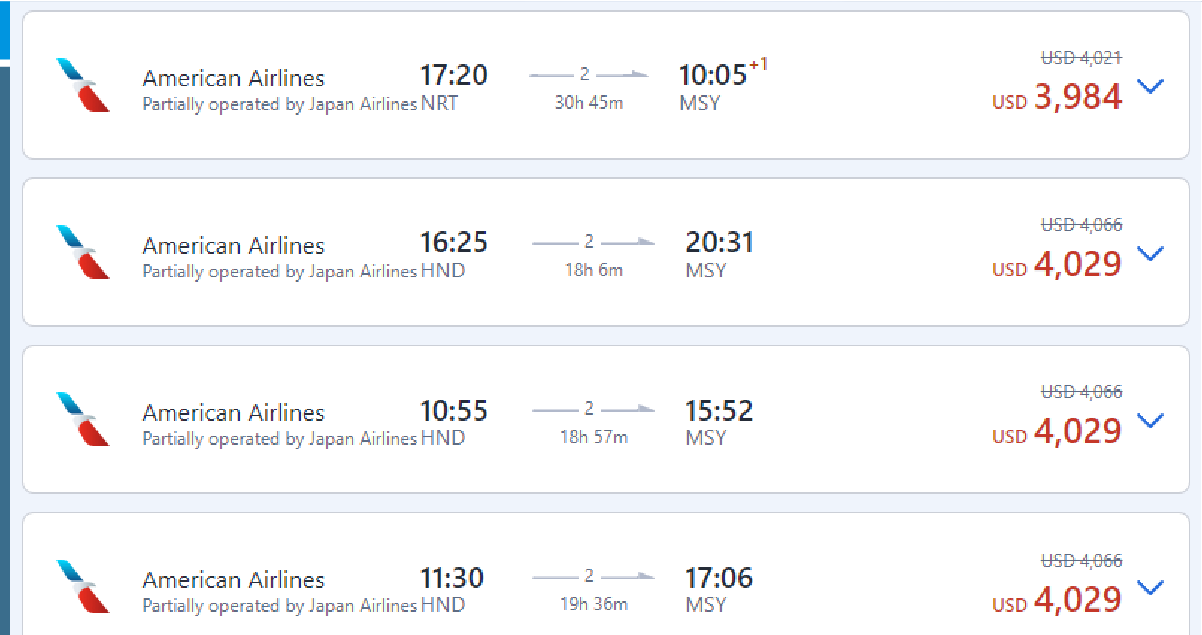Expand the 16:25 HND departure flight details
The height and width of the screenshot is (635, 1202).
[x=1151, y=254]
